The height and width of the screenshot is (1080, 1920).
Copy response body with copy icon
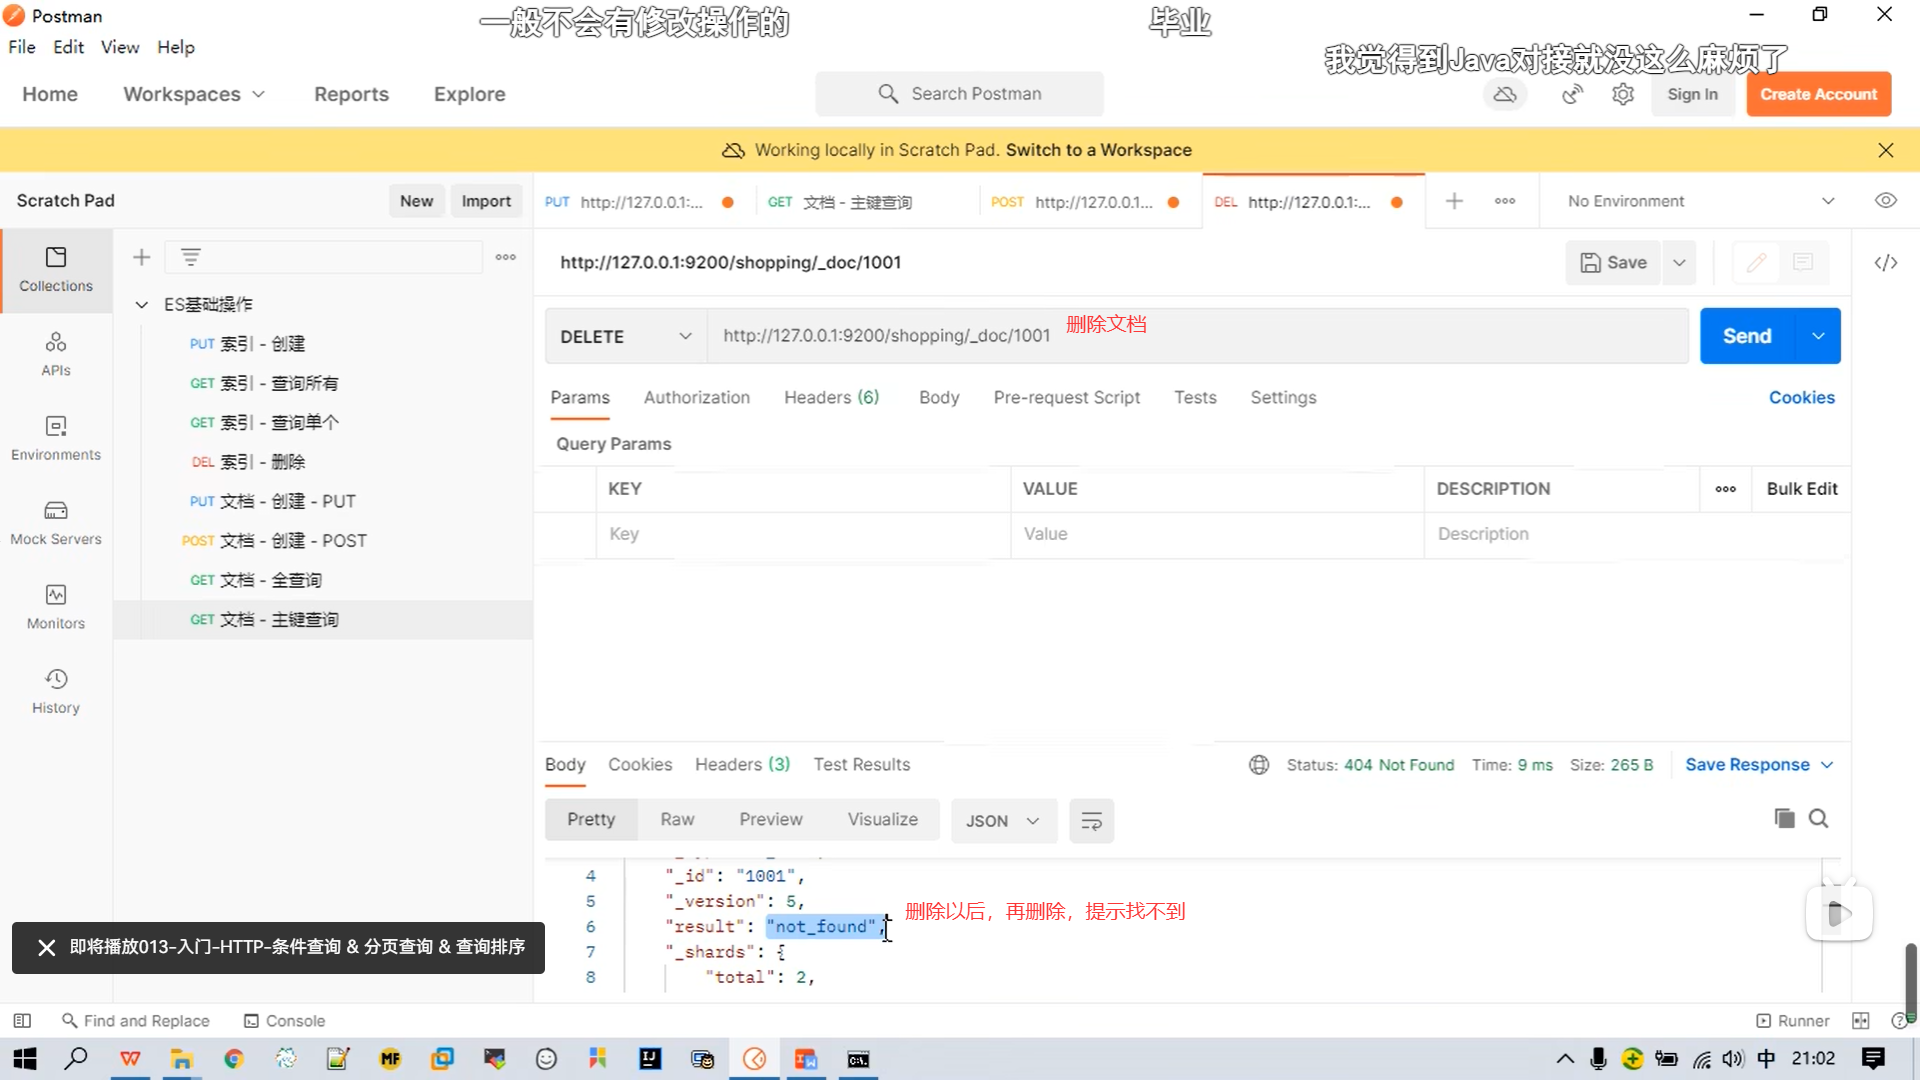(x=1784, y=819)
